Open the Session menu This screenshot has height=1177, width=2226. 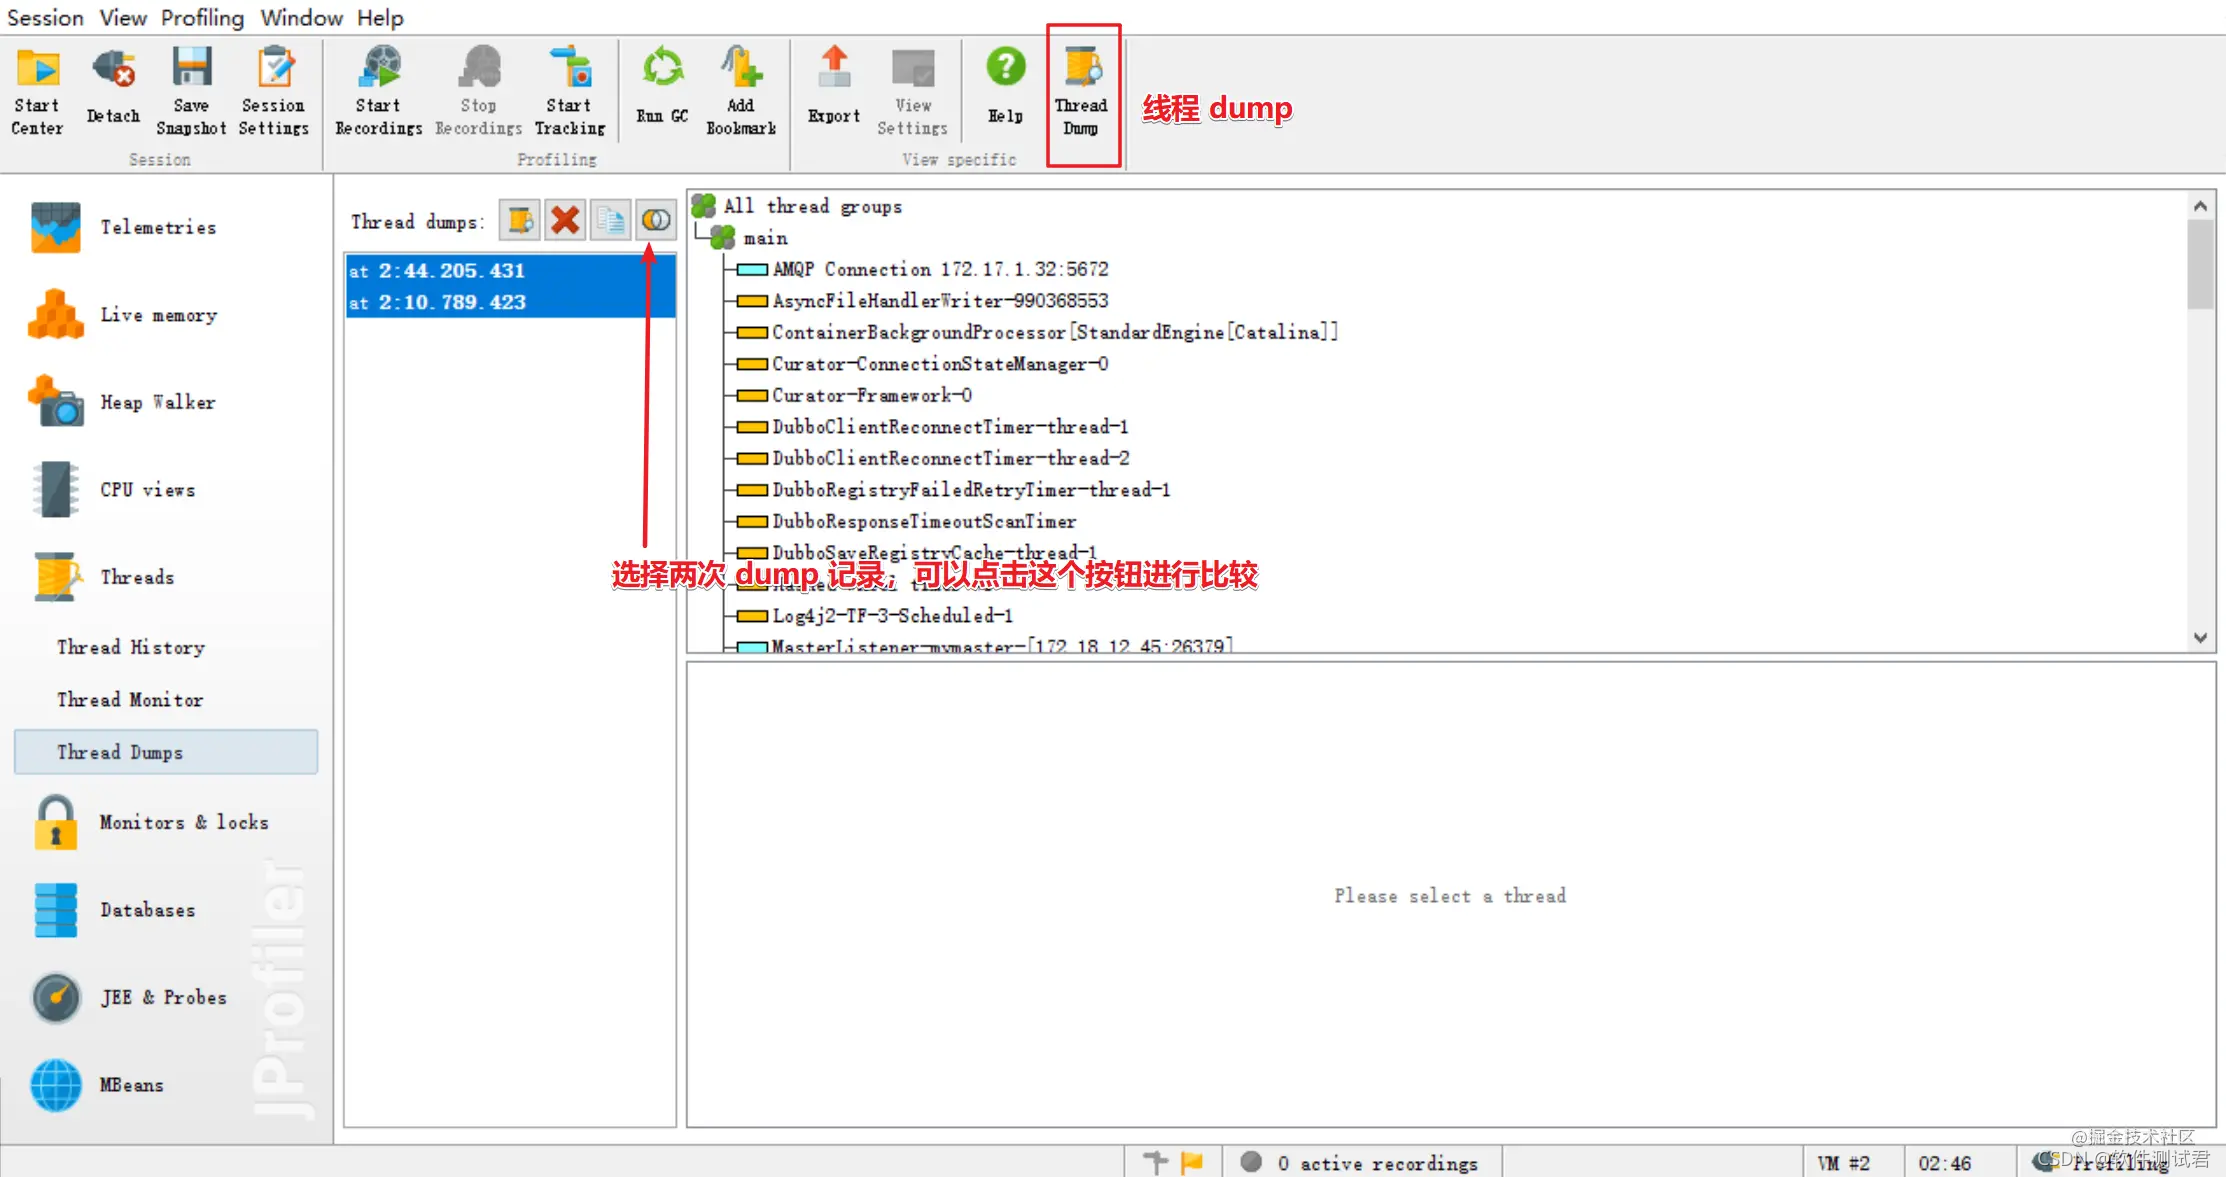pyautogui.click(x=45, y=17)
